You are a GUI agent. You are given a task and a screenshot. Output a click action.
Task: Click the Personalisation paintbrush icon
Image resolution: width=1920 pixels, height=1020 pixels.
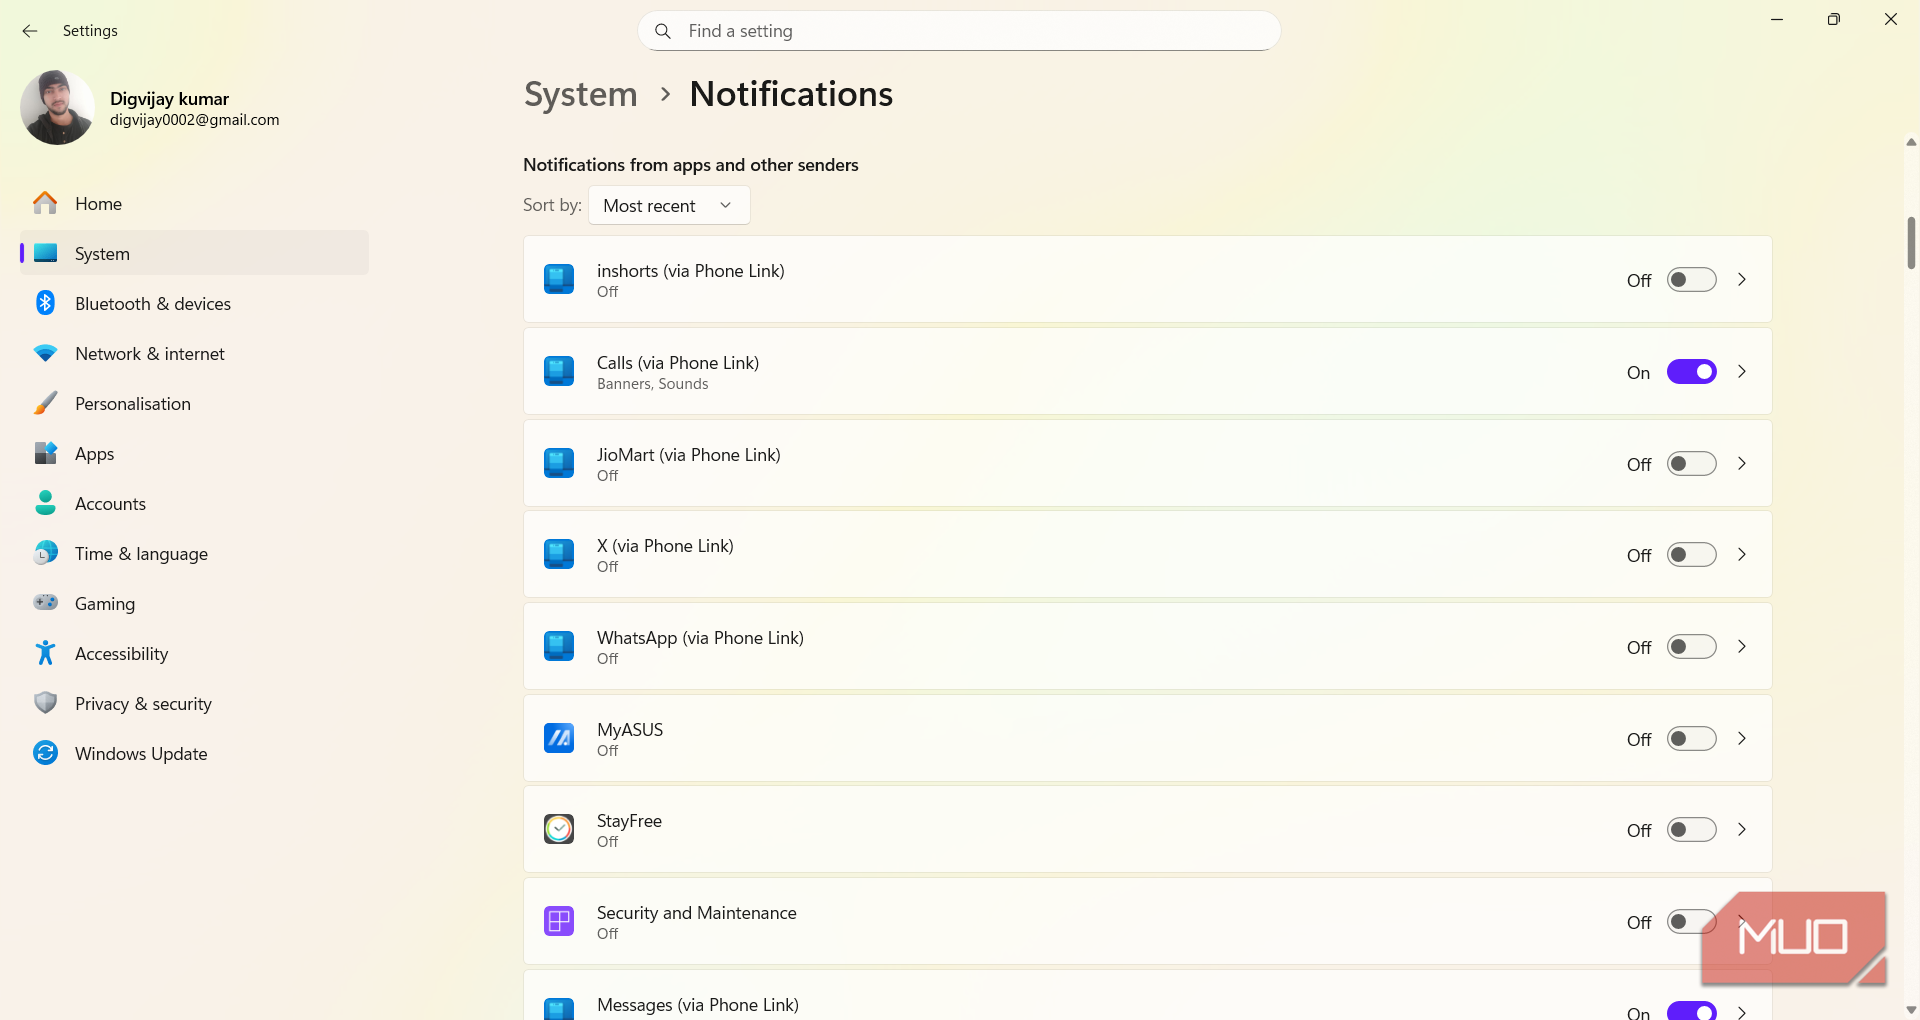[x=45, y=403]
